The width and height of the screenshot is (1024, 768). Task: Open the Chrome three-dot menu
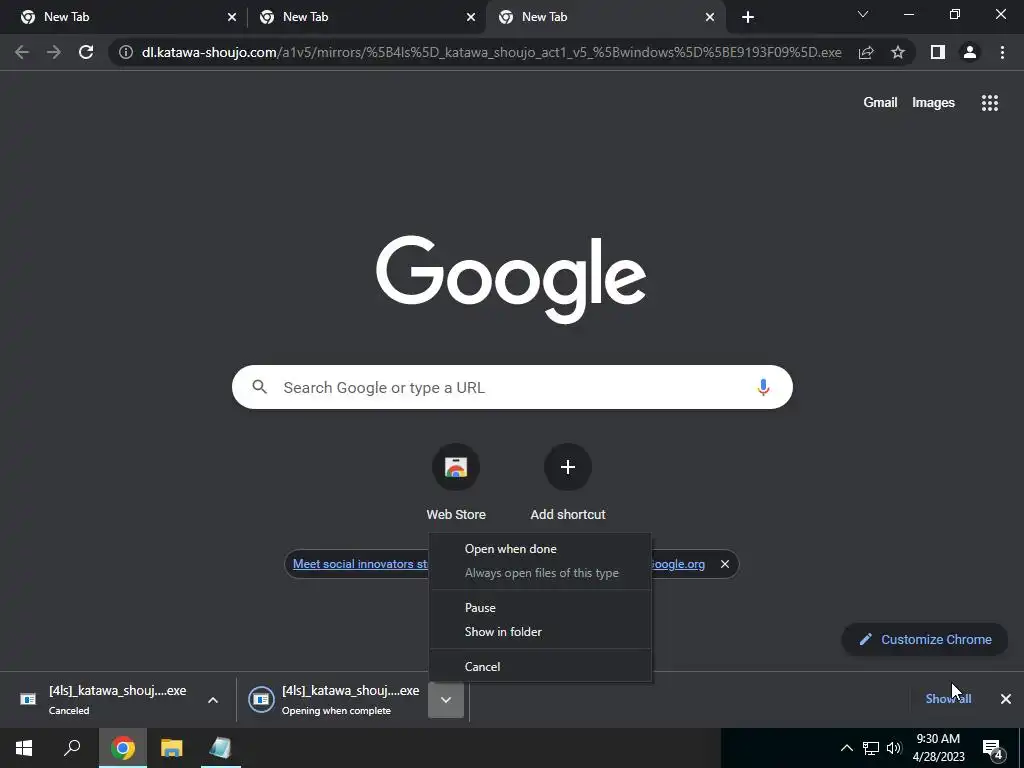(x=1002, y=52)
